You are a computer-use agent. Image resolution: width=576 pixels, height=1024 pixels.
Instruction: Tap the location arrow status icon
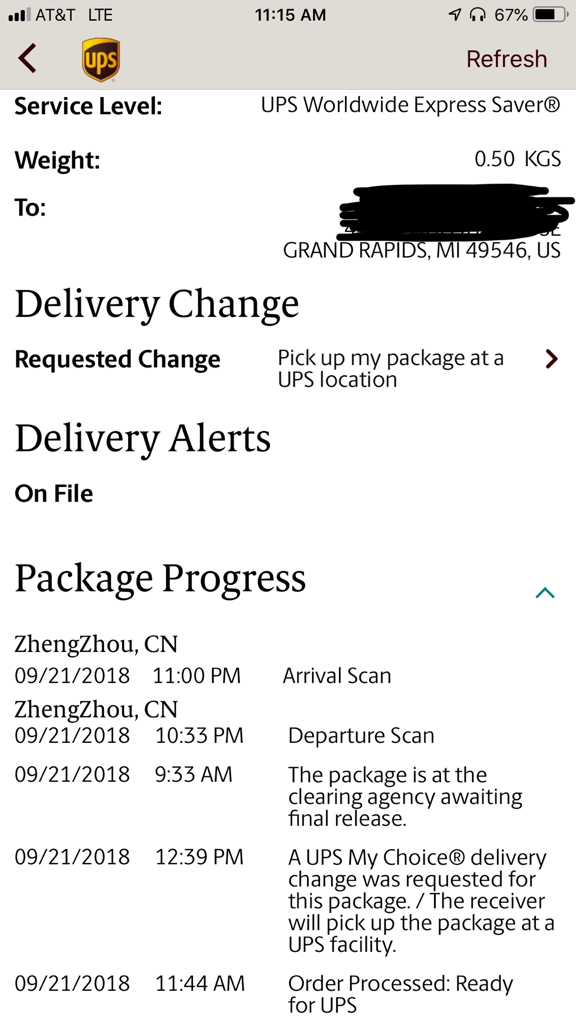pyautogui.click(x=455, y=14)
